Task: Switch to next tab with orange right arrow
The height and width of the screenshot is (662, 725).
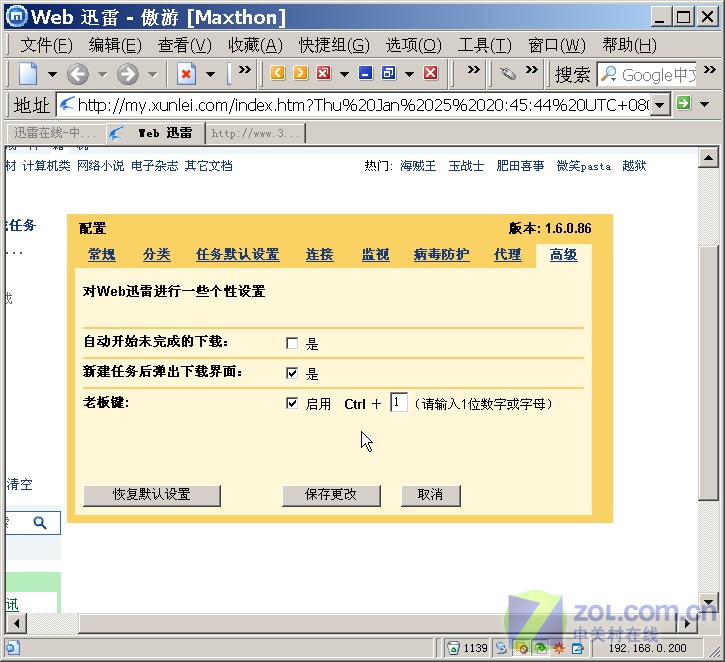Action: pos(301,73)
